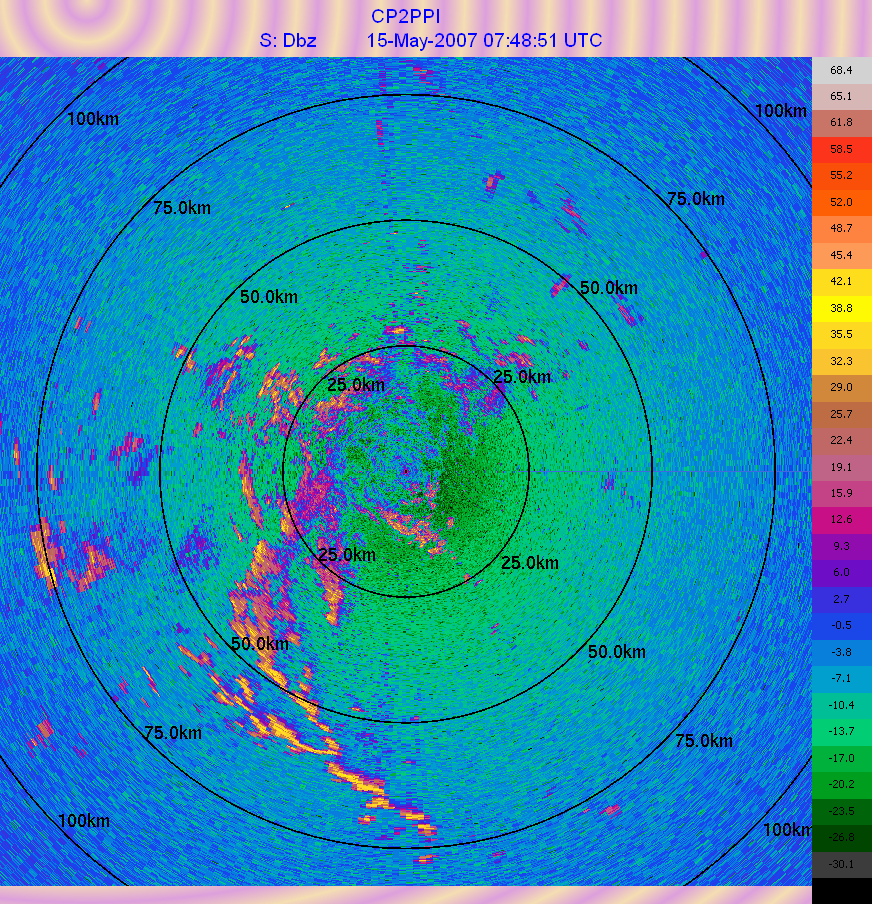The image size is (872, 904).
Task: Click the 100km range label in the northwest
Action: click(x=93, y=119)
